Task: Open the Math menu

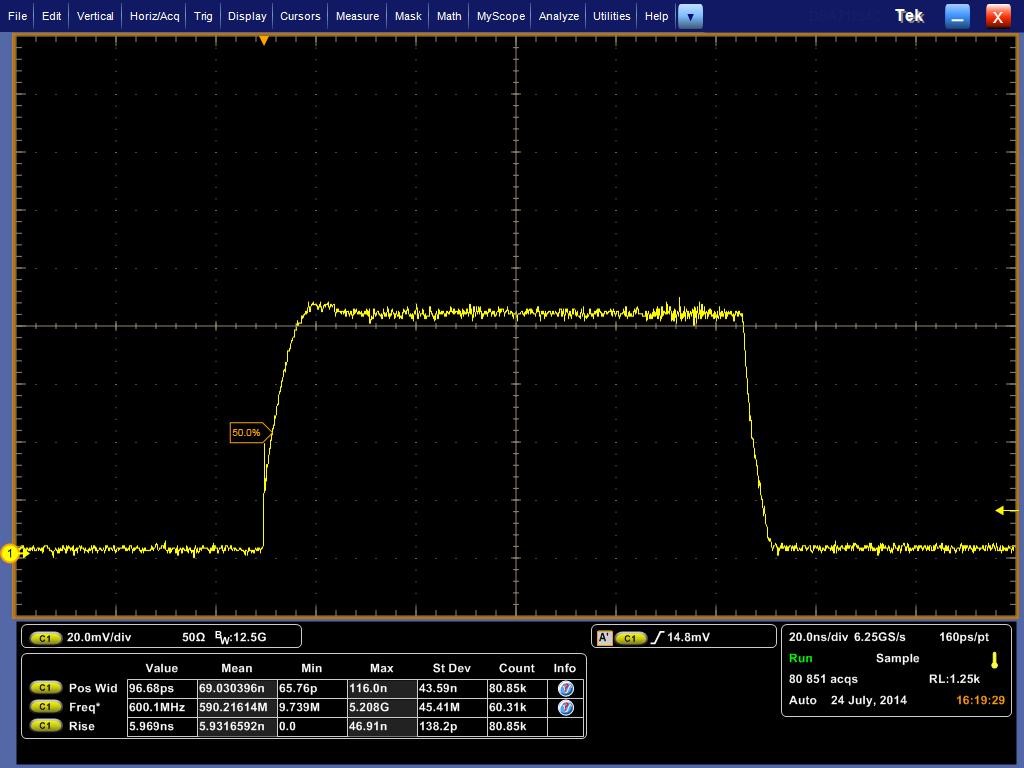Action: point(448,16)
